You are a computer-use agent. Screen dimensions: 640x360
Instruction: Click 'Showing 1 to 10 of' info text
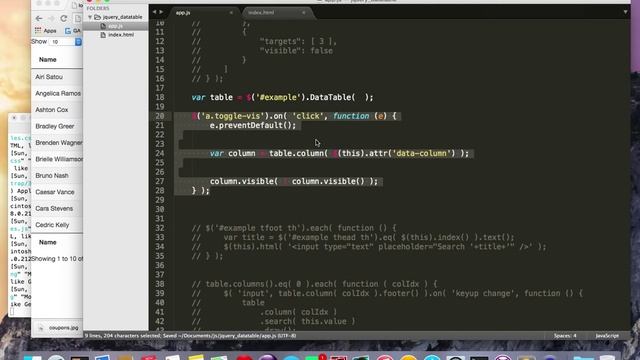coord(57,259)
